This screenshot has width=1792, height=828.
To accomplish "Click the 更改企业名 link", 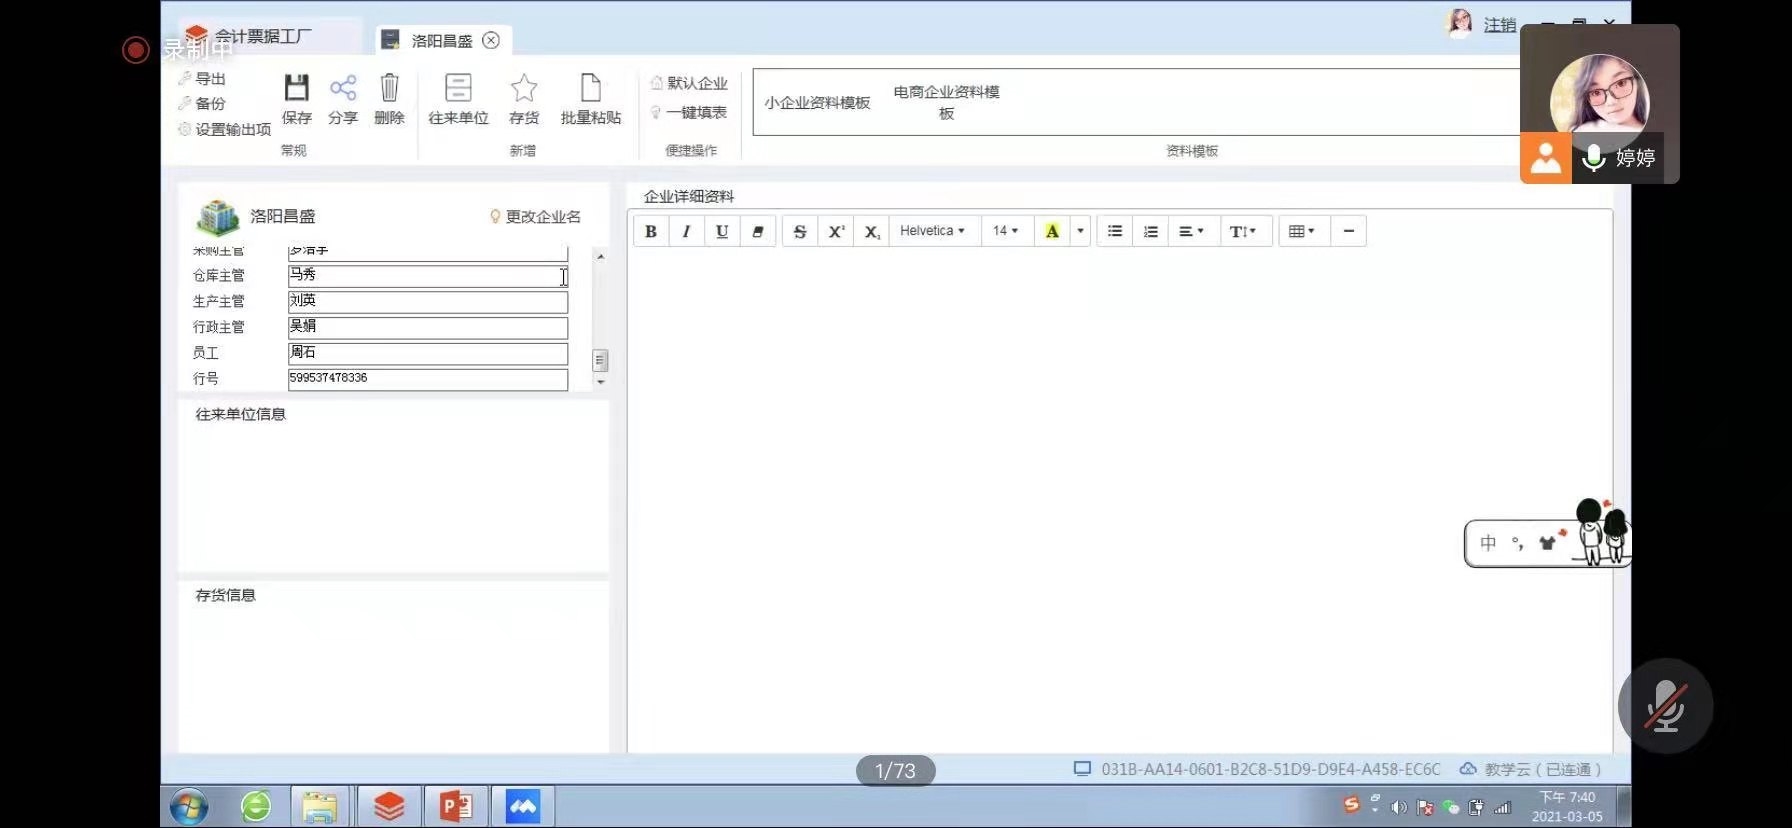I will point(535,217).
